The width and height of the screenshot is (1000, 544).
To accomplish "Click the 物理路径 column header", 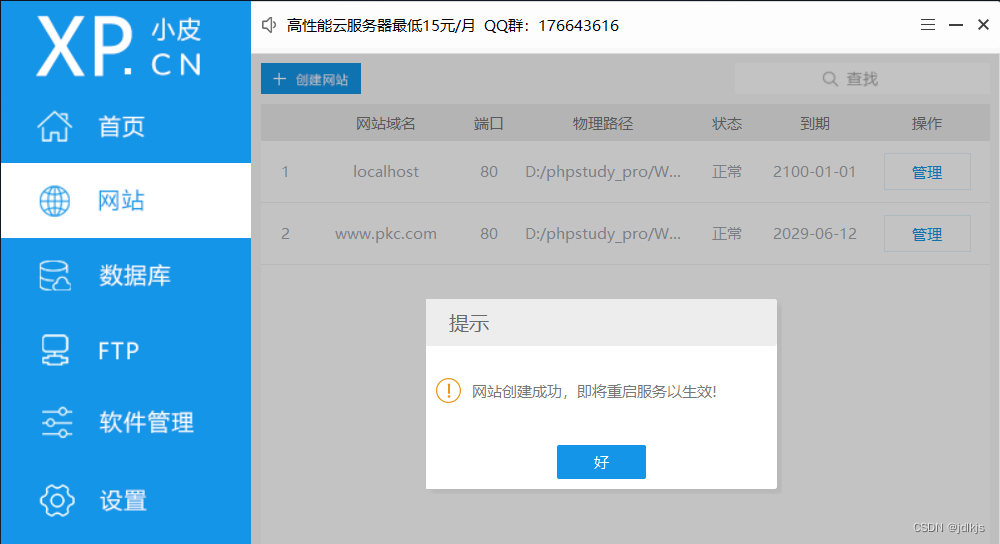I will 603,124.
